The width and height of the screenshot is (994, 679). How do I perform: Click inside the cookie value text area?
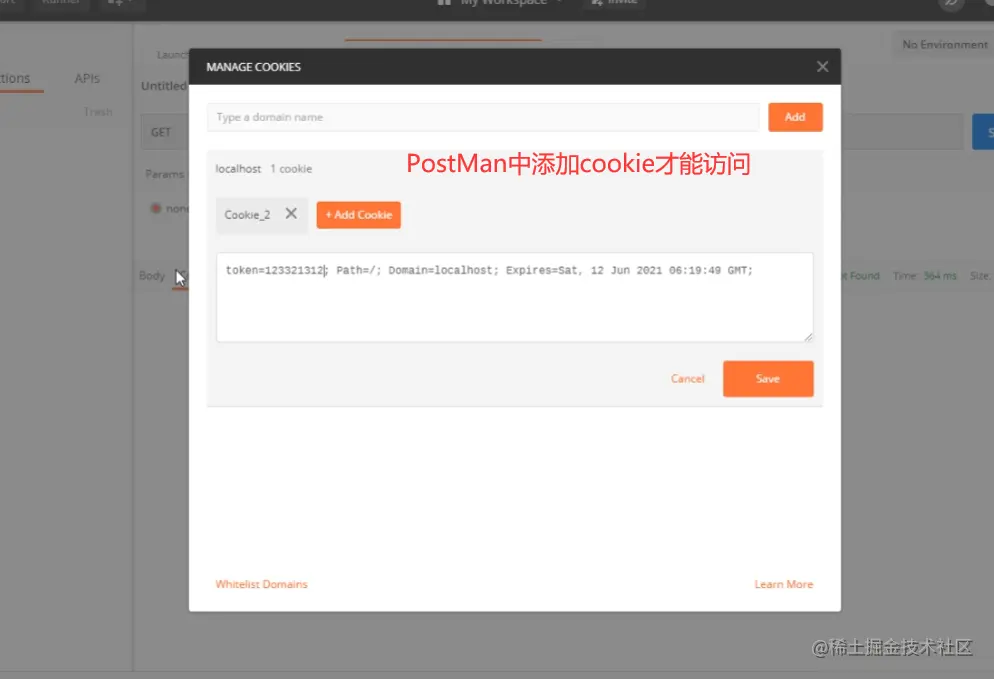pyautogui.click(x=514, y=297)
